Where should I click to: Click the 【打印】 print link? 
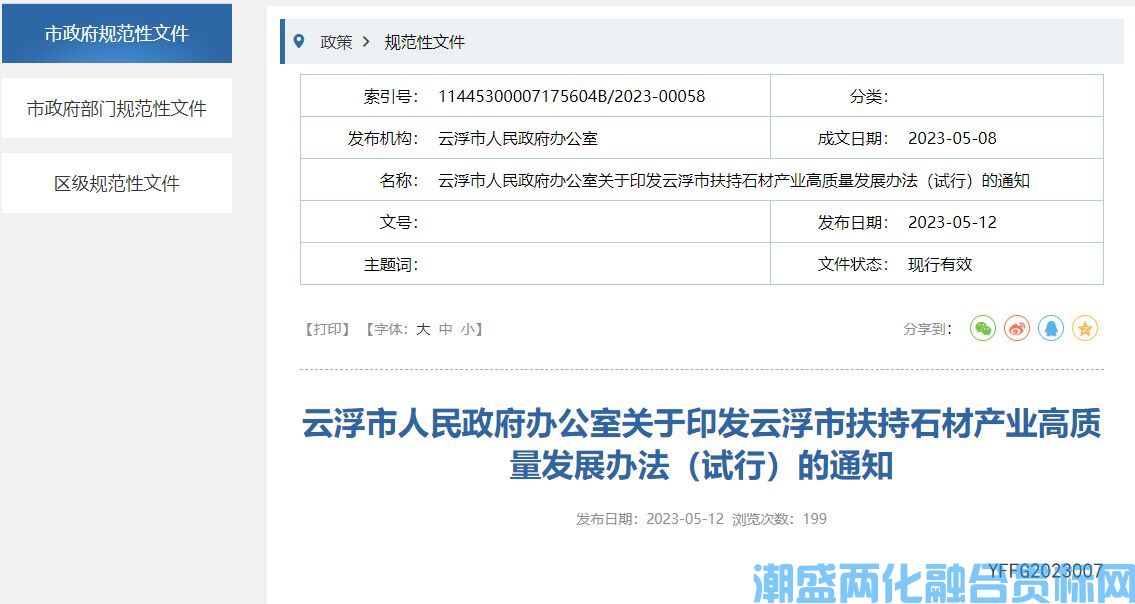(x=327, y=330)
